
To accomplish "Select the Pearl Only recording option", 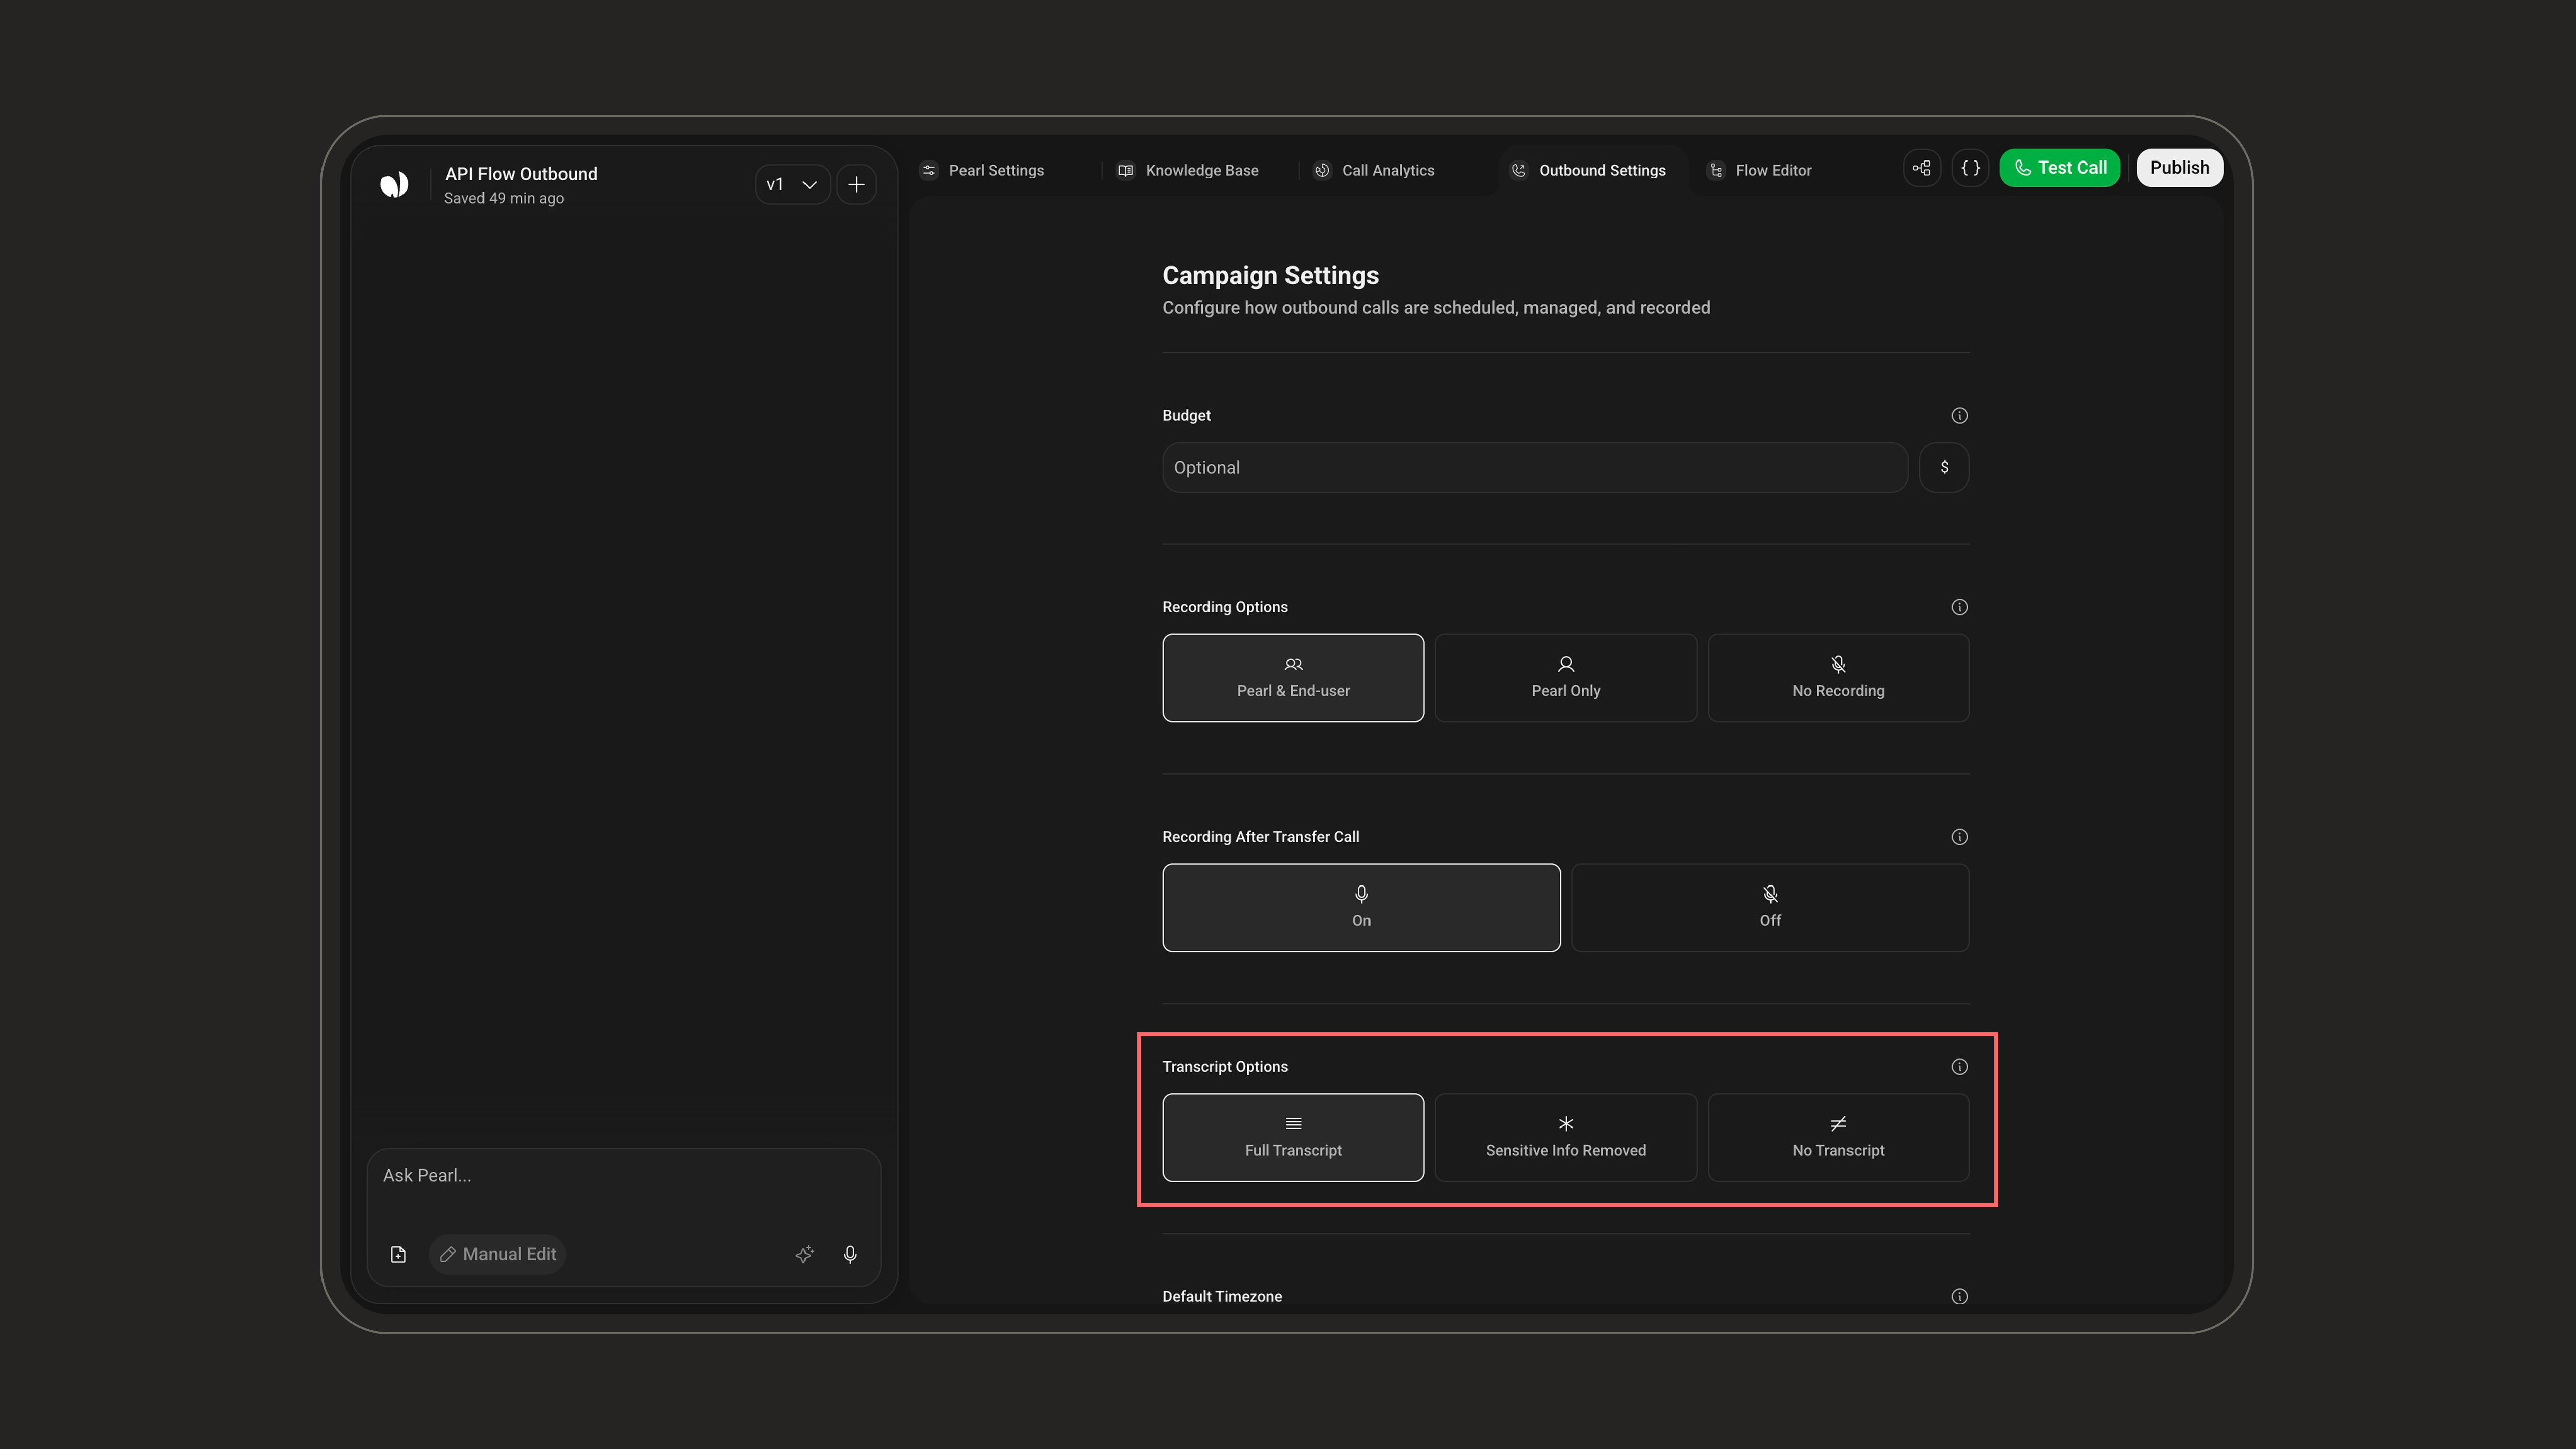I will coord(1566,678).
